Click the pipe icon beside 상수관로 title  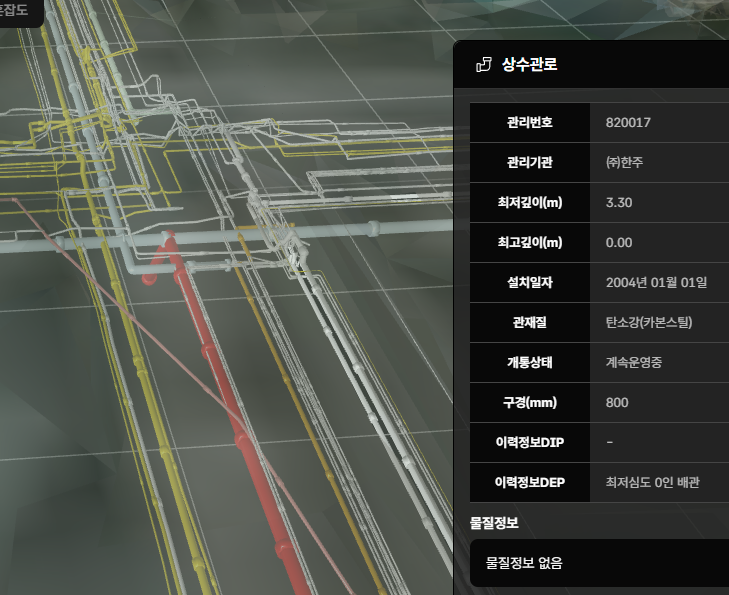click(484, 64)
